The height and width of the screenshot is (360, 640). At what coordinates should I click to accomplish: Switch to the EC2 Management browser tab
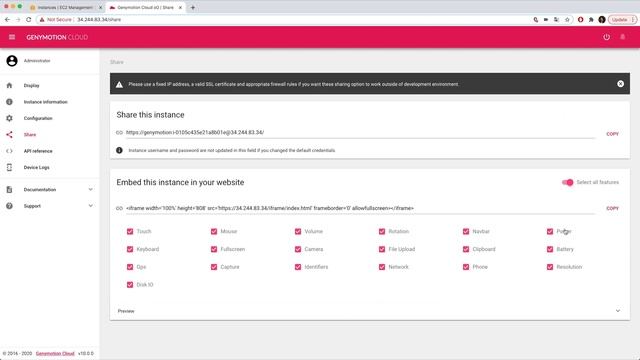pos(65,7)
